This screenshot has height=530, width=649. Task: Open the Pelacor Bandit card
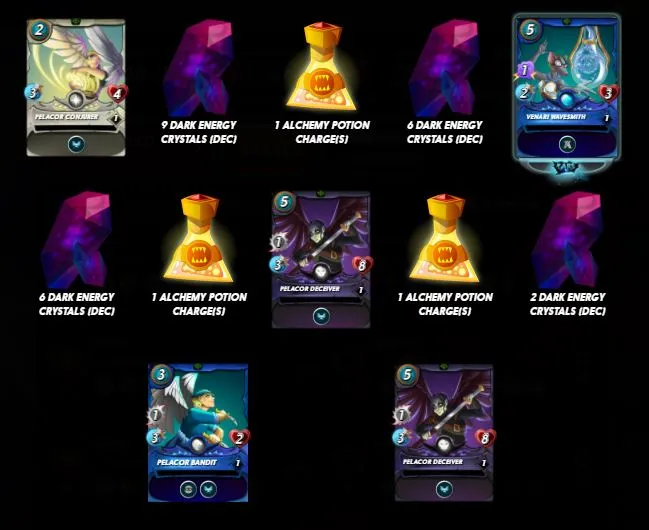198,433
